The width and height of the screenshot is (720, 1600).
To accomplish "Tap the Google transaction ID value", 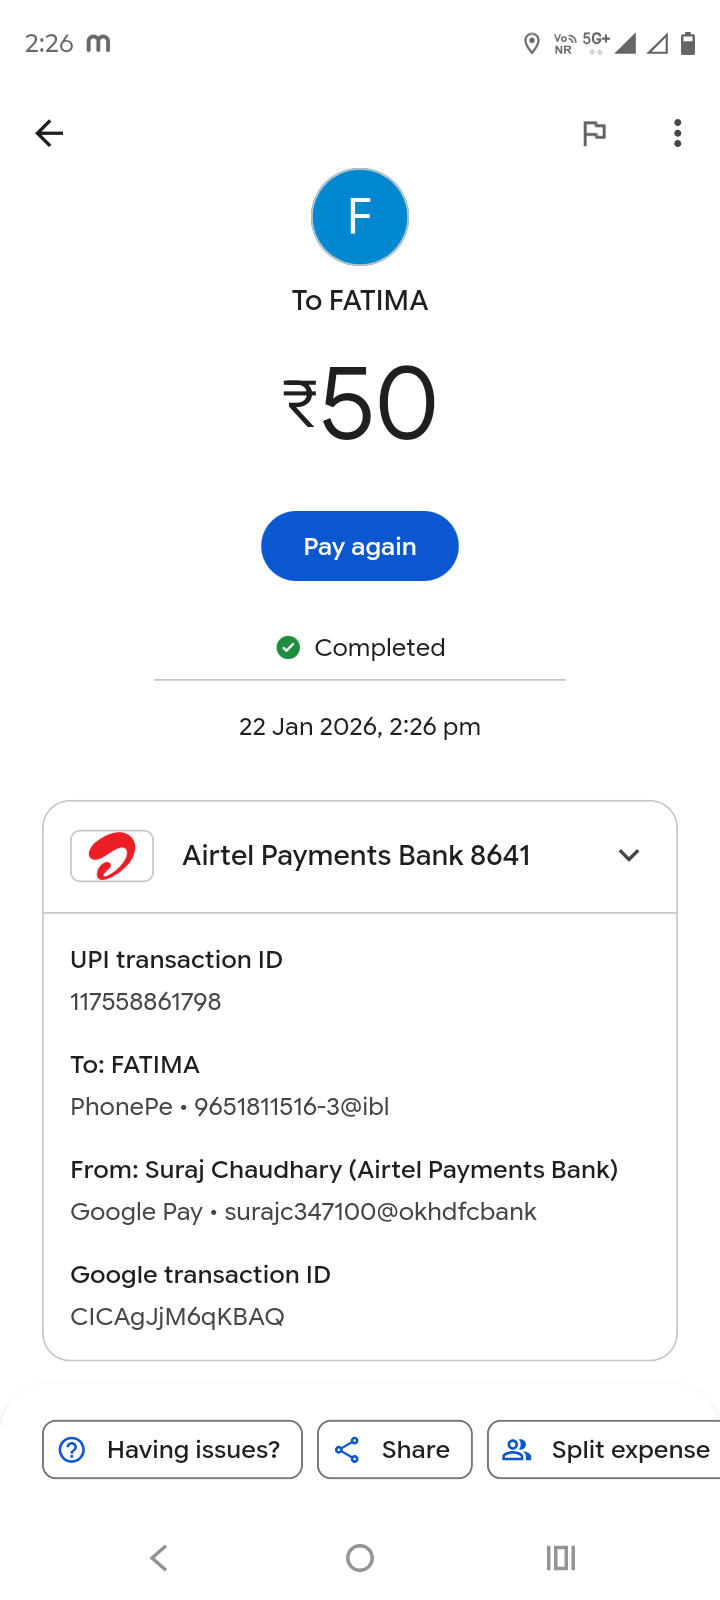I will click(x=177, y=1317).
